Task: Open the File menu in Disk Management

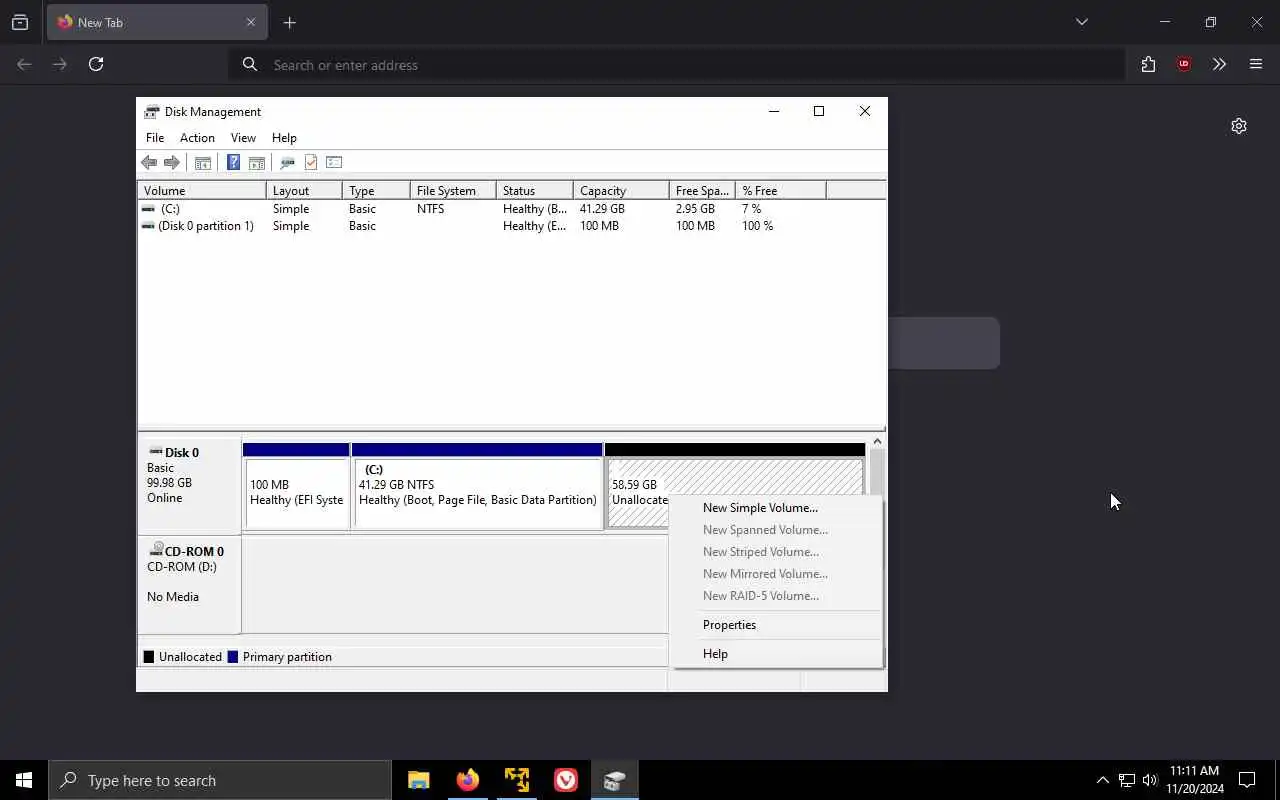Action: (155, 138)
